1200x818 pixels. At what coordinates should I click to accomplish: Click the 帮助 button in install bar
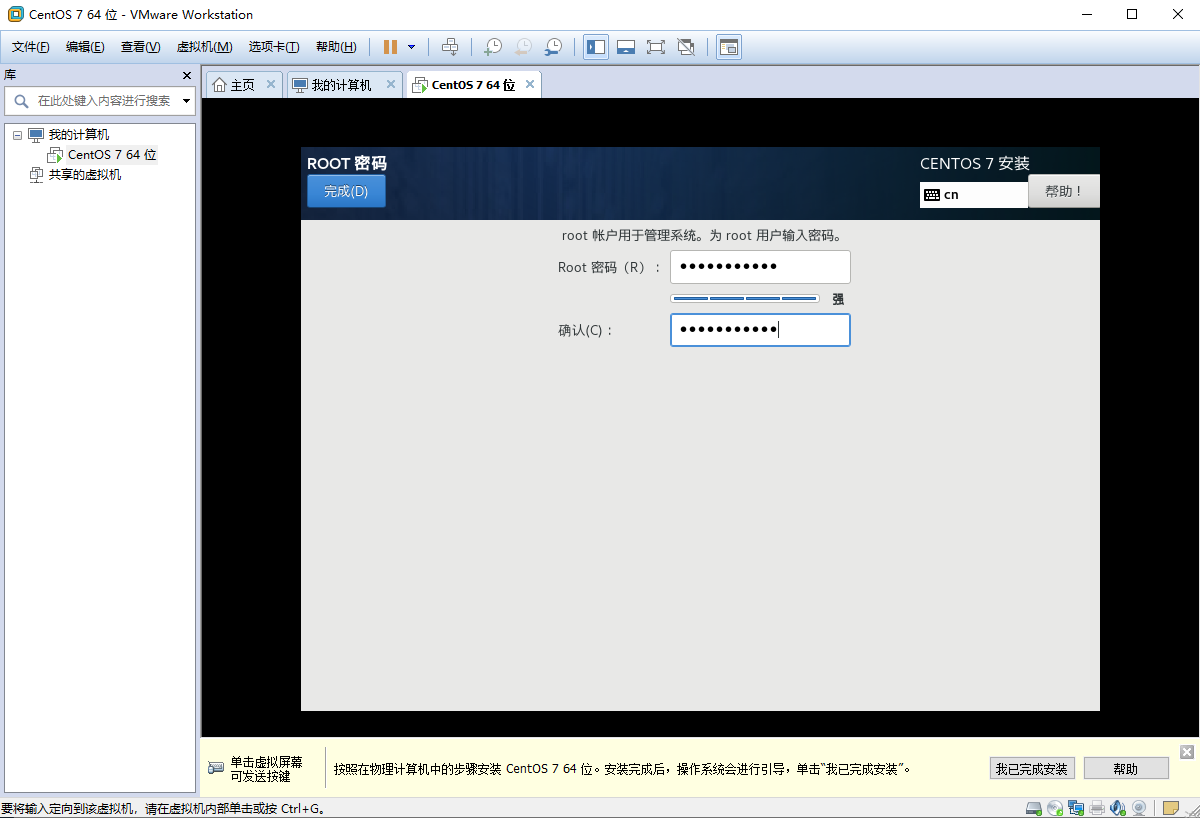pyautogui.click(x=1126, y=769)
